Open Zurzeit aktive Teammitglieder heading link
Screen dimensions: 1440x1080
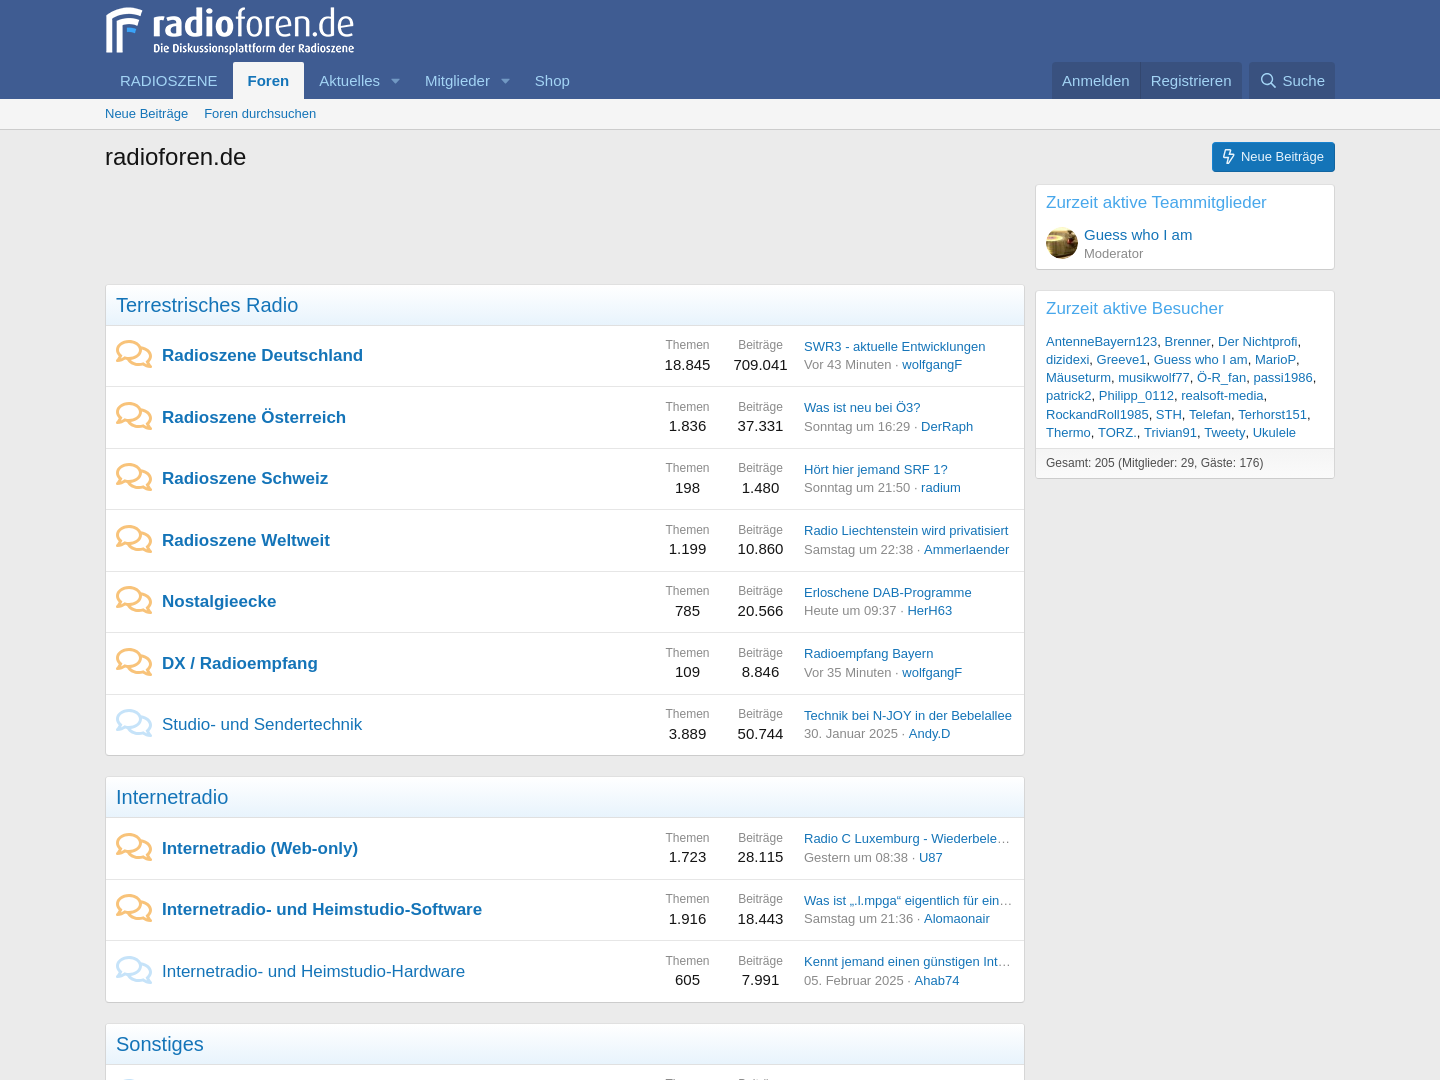[x=1156, y=202]
